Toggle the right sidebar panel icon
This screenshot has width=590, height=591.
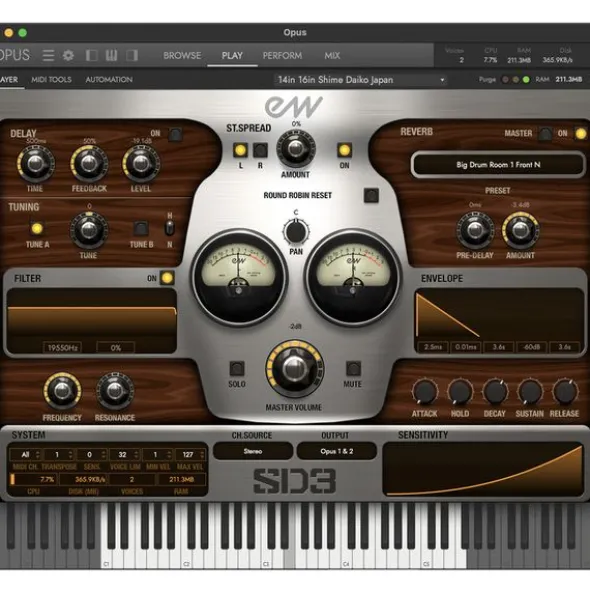[132, 55]
